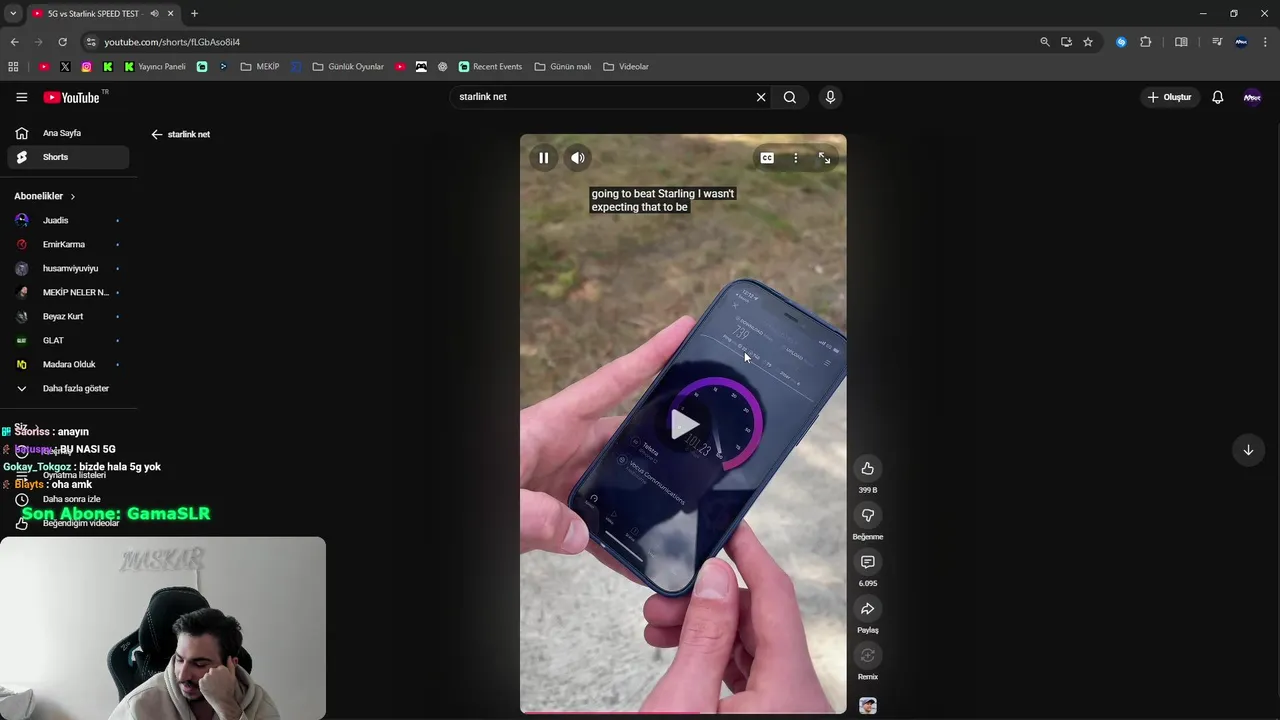Open the browser Extensions puzzle icon
The width and height of the screenshot is (1280, 720).
tap(1146, 42)
